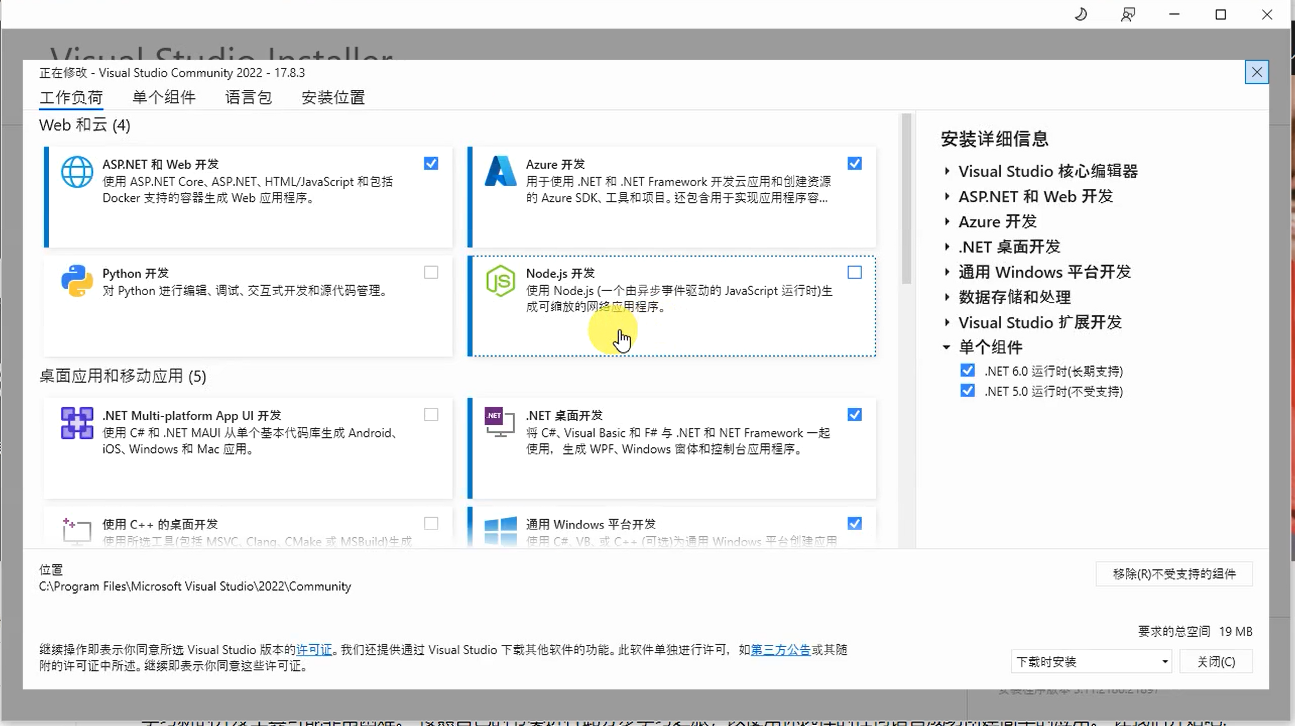Switch to the 工作负荷 tab
Viewport: 1295px width, 726px height.
(71, 98)
